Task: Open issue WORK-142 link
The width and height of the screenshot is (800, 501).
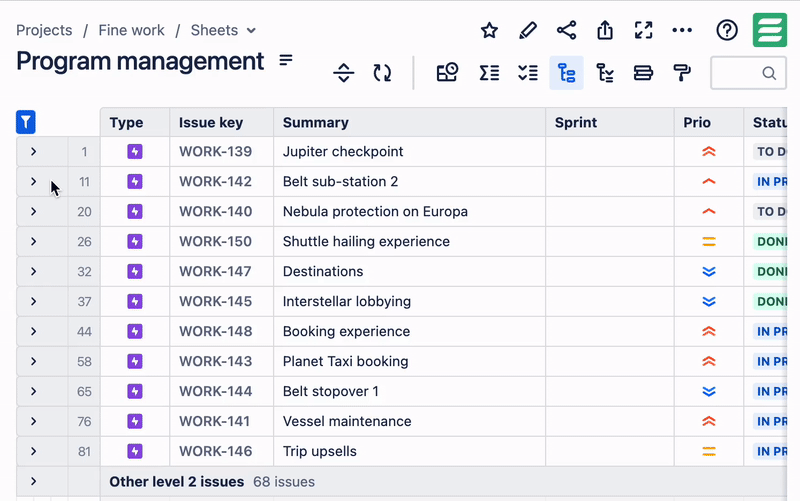Action: point(215,182)
